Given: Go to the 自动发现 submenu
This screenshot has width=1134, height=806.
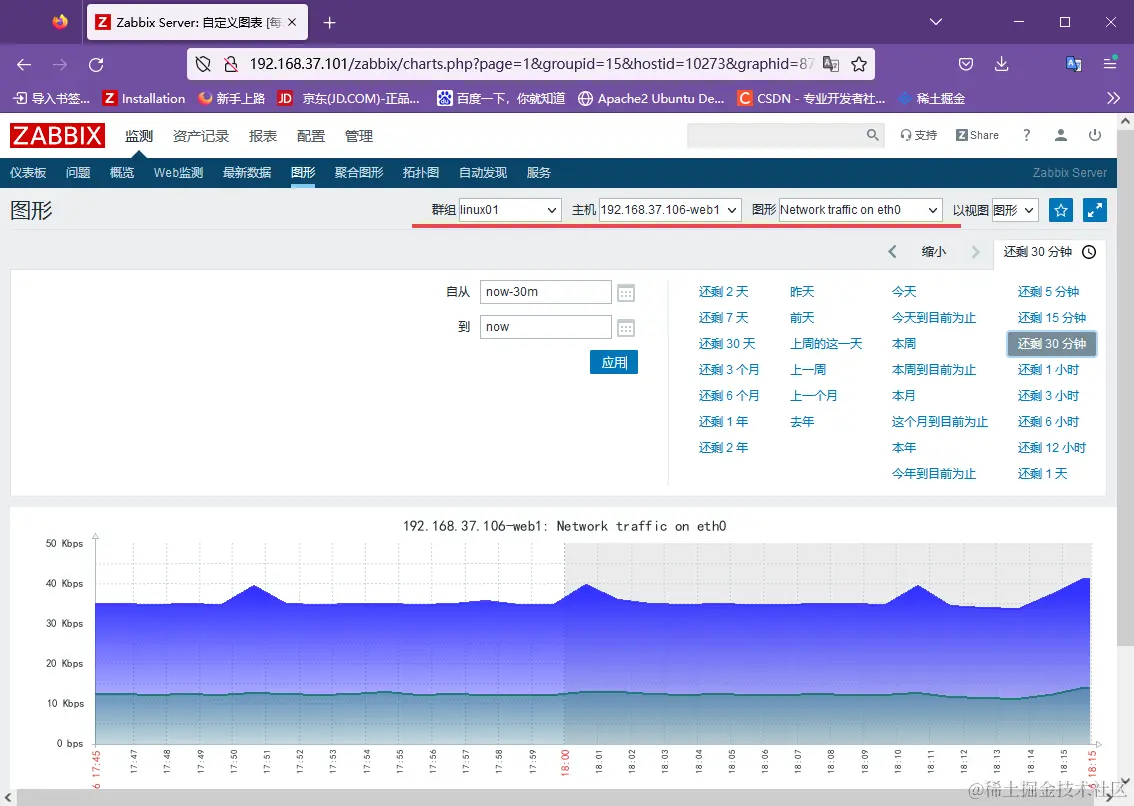Looking at the screenshot, I should (483, 173).
